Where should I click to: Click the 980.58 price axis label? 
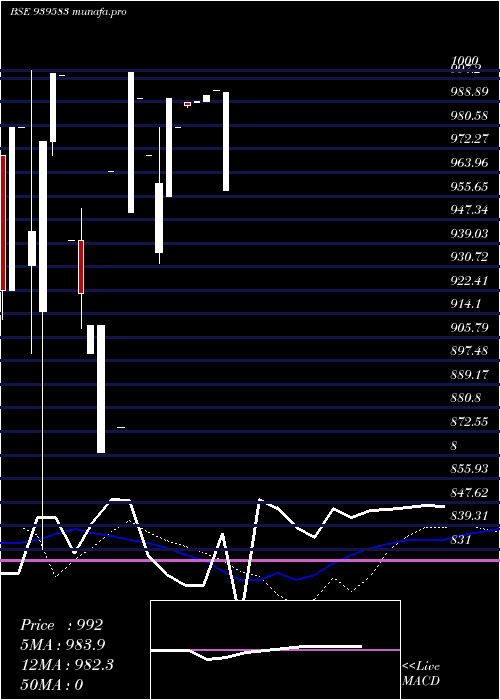469,116
